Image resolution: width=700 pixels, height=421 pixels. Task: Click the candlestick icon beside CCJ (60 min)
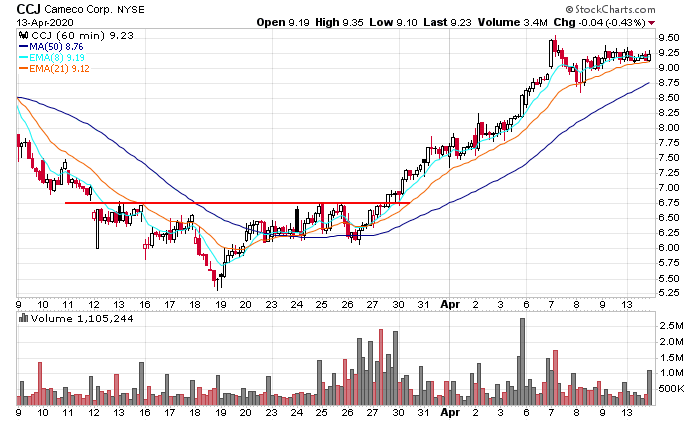[x=23, y=35]
